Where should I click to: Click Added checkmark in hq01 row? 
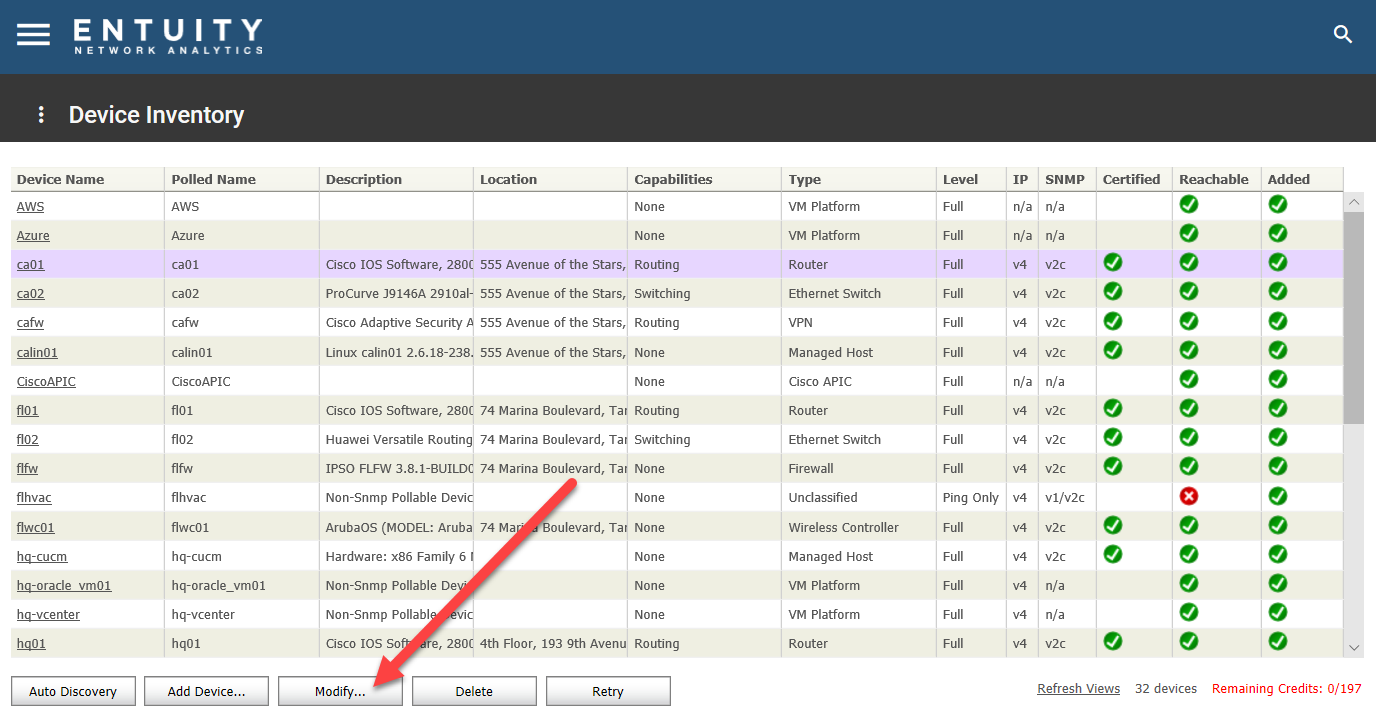[1278, 641]
